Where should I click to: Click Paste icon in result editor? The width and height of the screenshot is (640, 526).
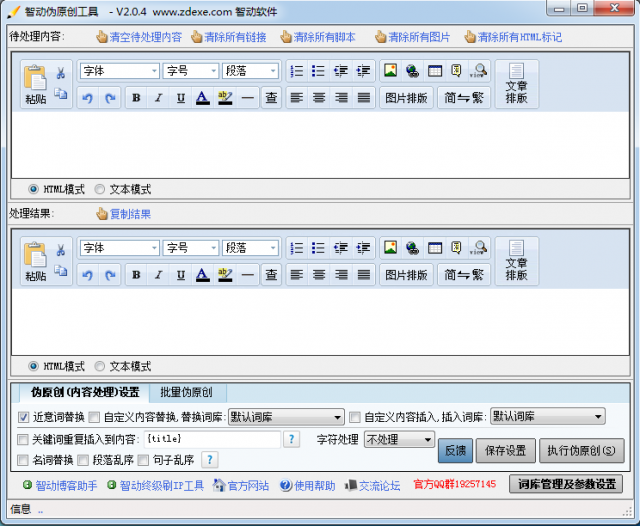click(36, 262)
